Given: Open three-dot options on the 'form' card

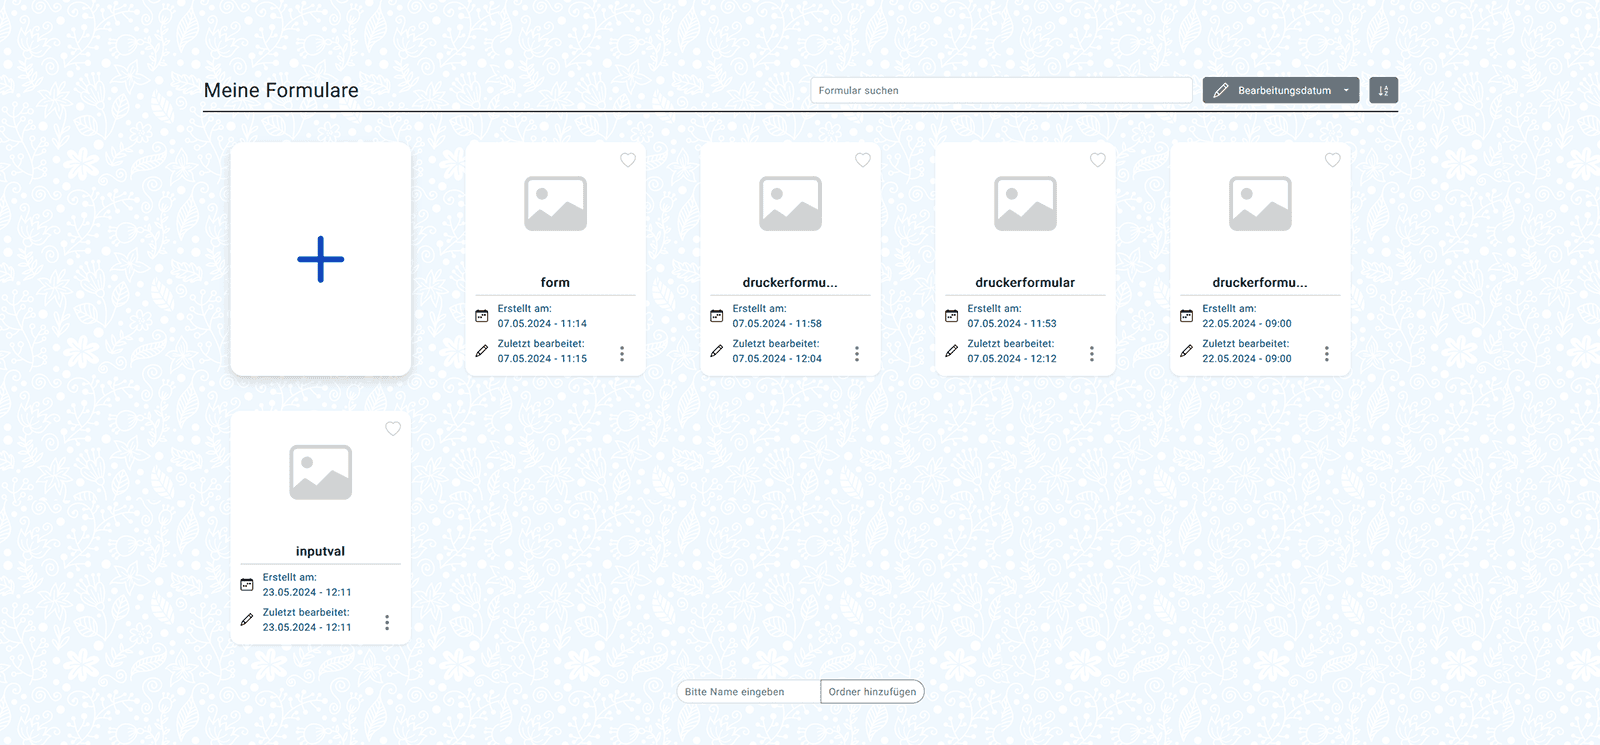Looking at the screenshot, I should click(x=622, y=354).
